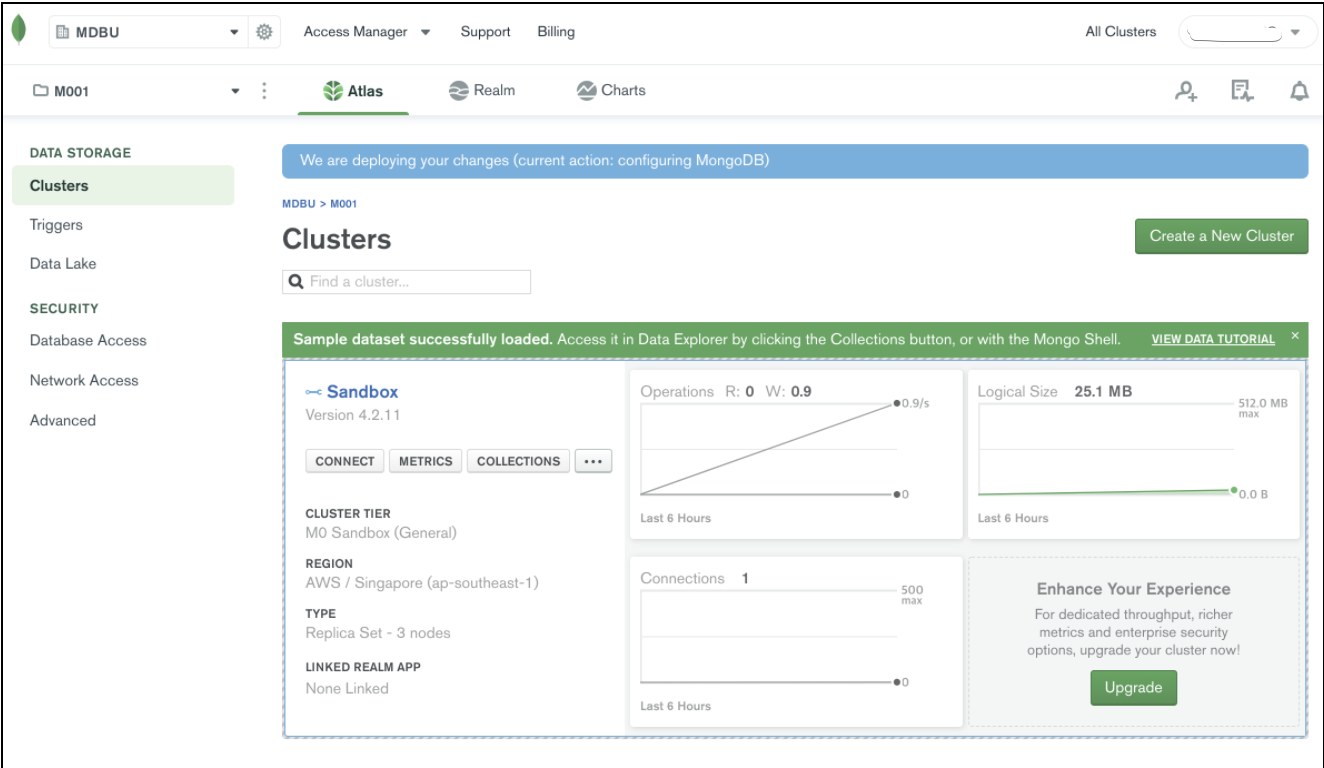Click the METRICS button
This screenshot has height=768, width=1324.
pyautogui.click(x=426, y=461)
